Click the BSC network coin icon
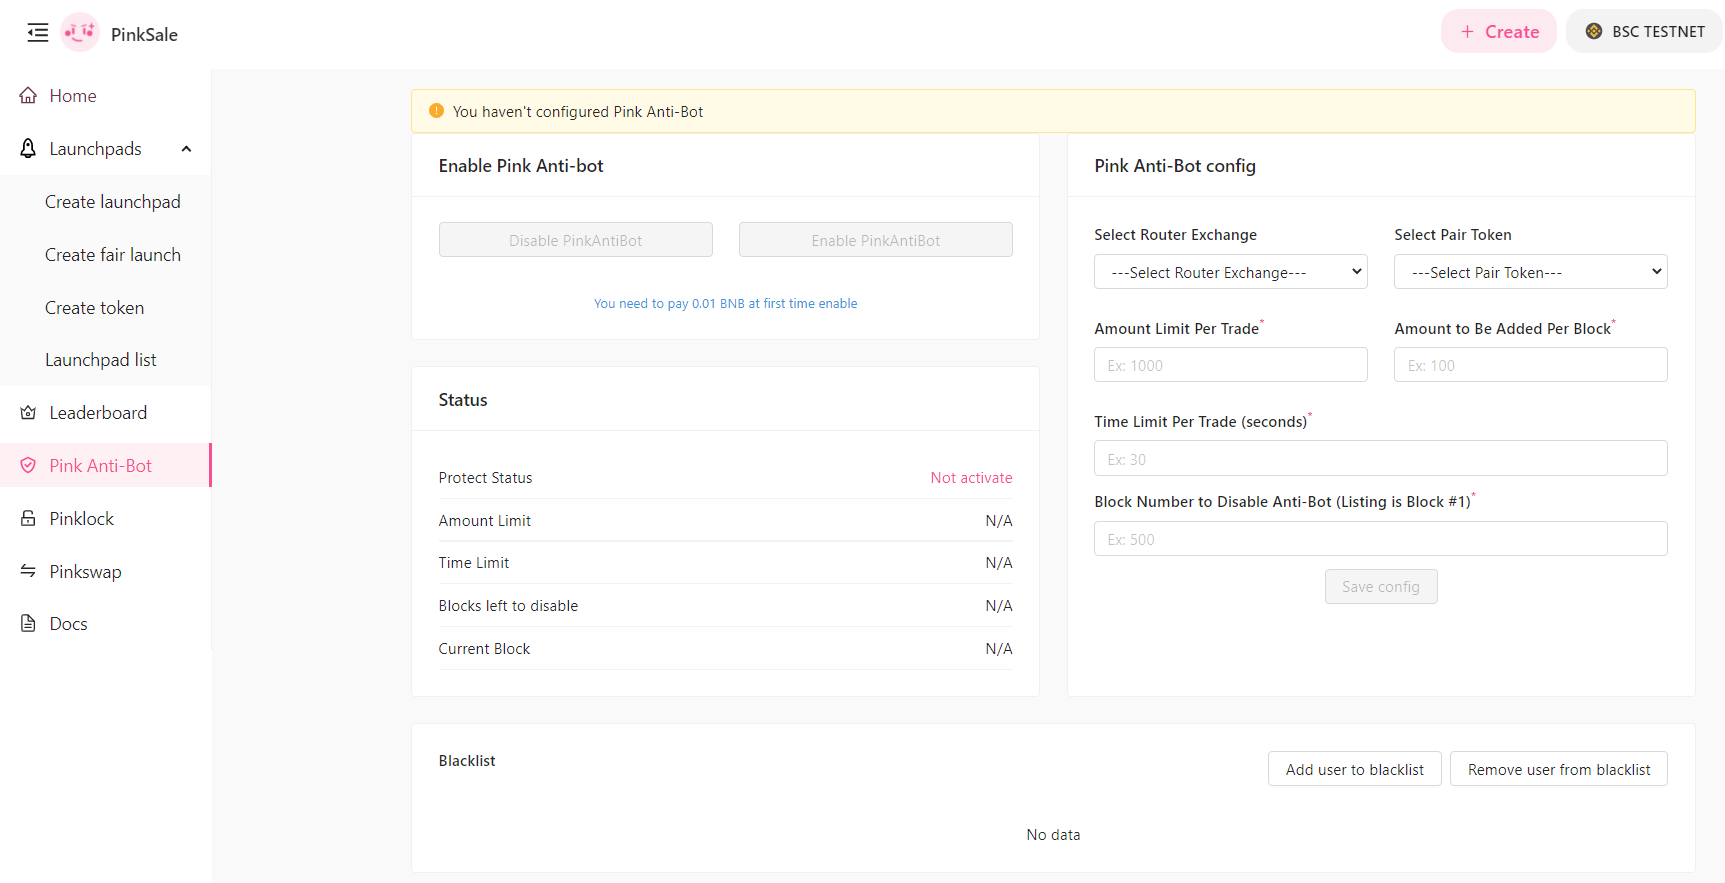This screenshot has width=1725, height=883. point(1594,32)
